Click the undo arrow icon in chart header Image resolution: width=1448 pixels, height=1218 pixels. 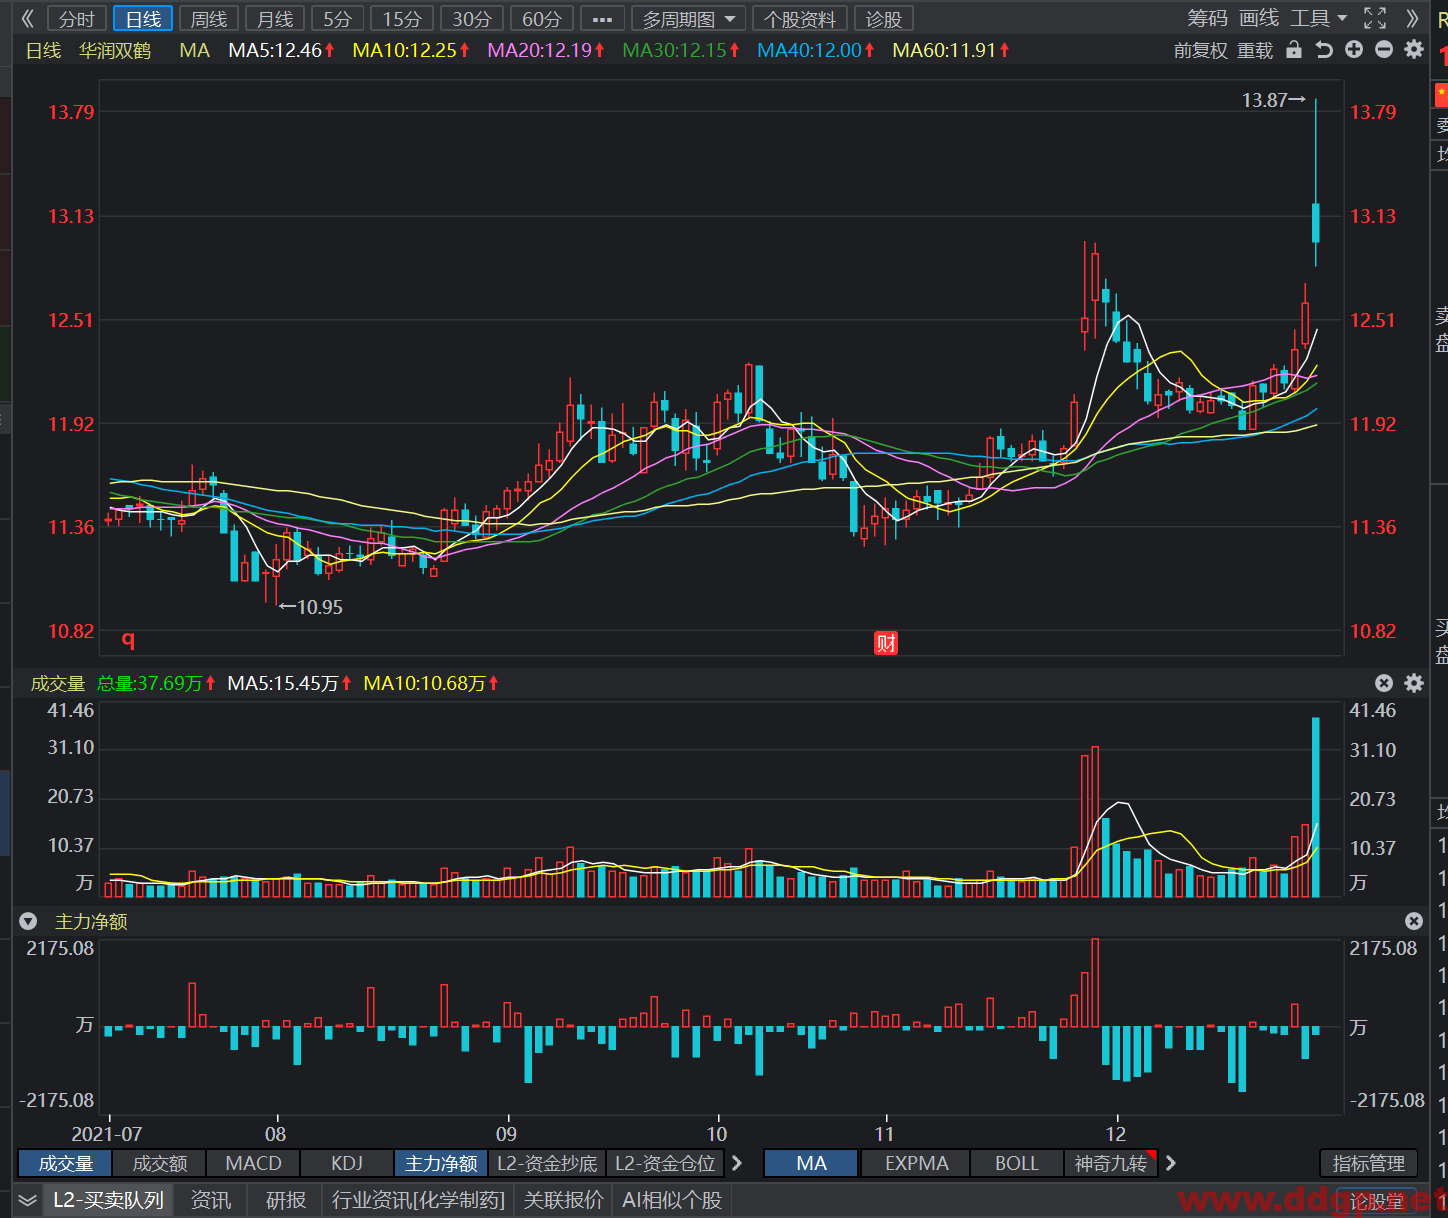pos(1324,49)
